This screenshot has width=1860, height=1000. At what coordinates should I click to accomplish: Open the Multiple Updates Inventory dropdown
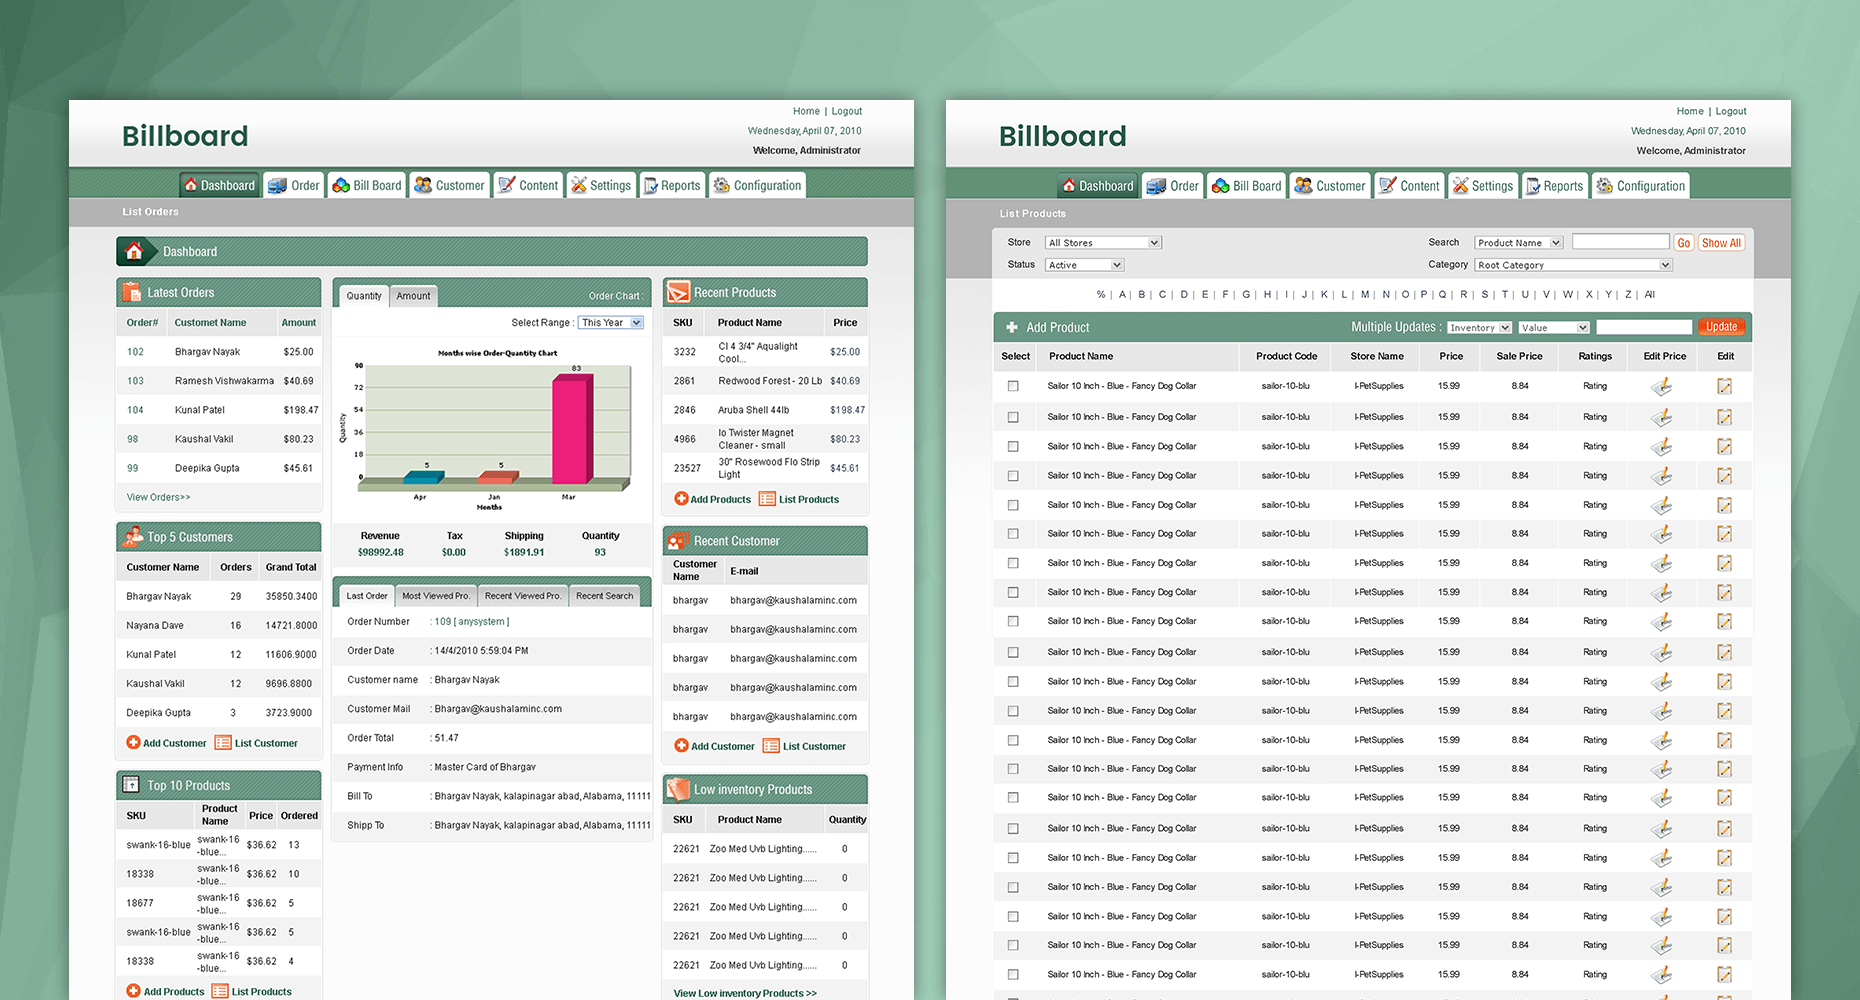coord(1479,328)
